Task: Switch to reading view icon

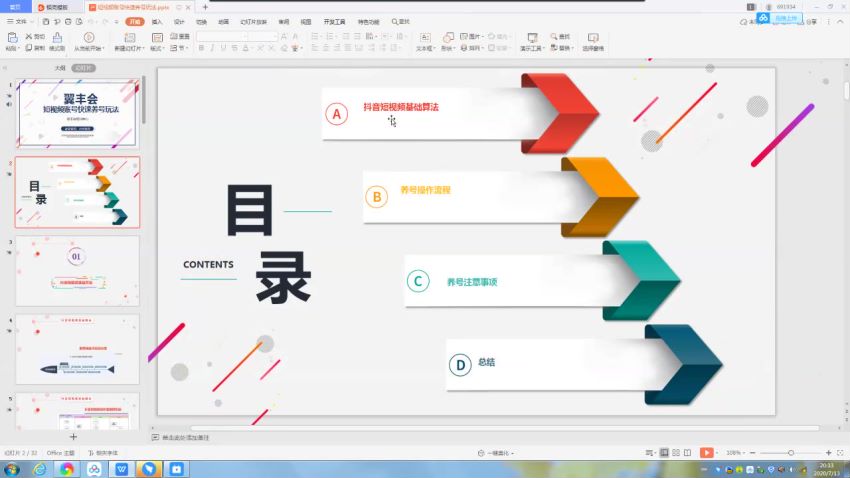Action: pyautogui.click(x=687, y=453)
